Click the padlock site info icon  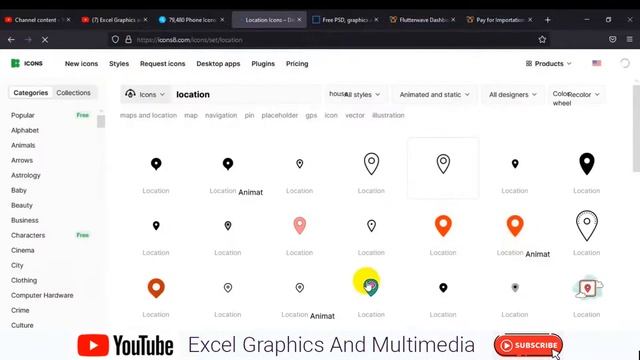pyautogui.click(x=128, y=40)
